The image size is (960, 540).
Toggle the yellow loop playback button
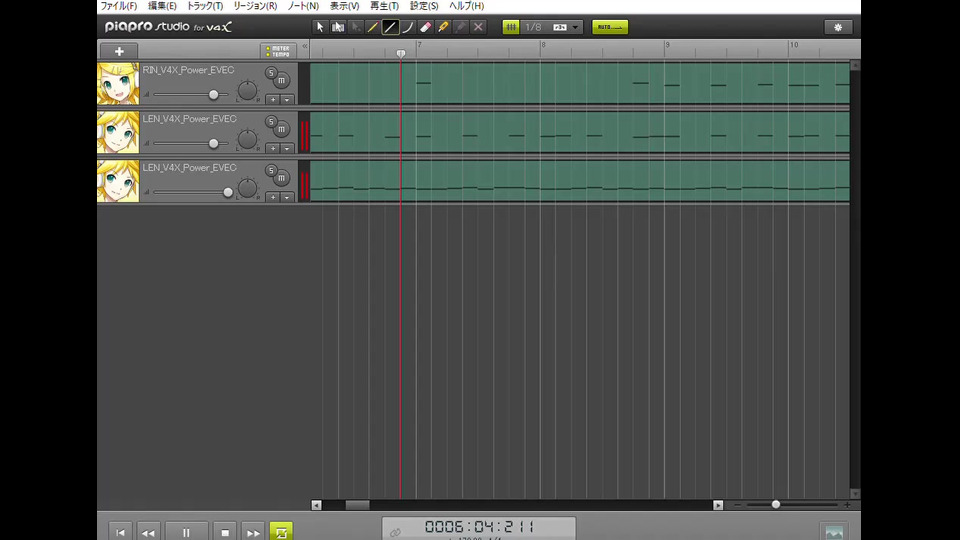[x=281, y=532]
